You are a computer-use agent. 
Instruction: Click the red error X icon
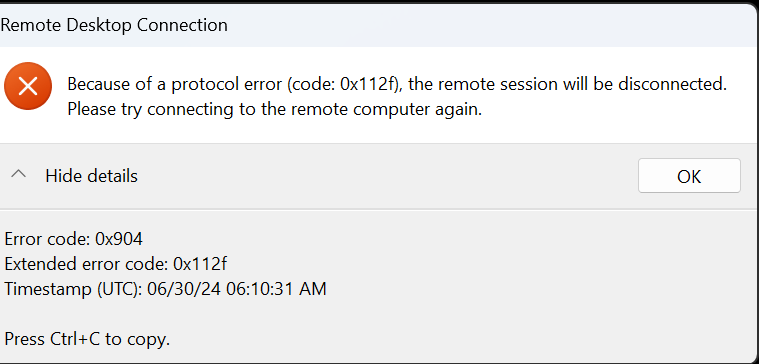click(x=28, y=86)
